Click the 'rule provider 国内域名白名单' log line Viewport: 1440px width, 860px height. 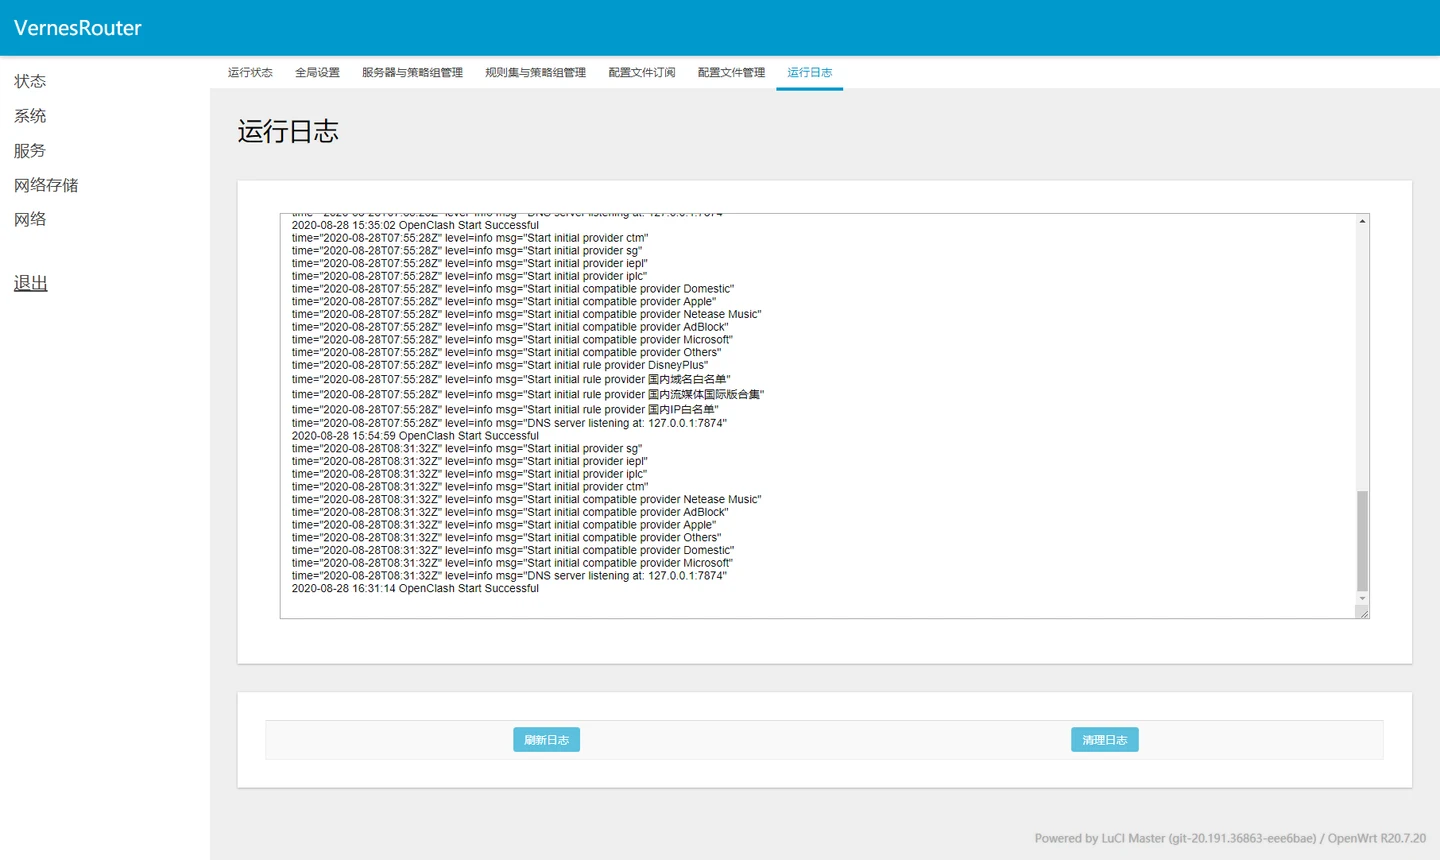click(x=511, y=379)
